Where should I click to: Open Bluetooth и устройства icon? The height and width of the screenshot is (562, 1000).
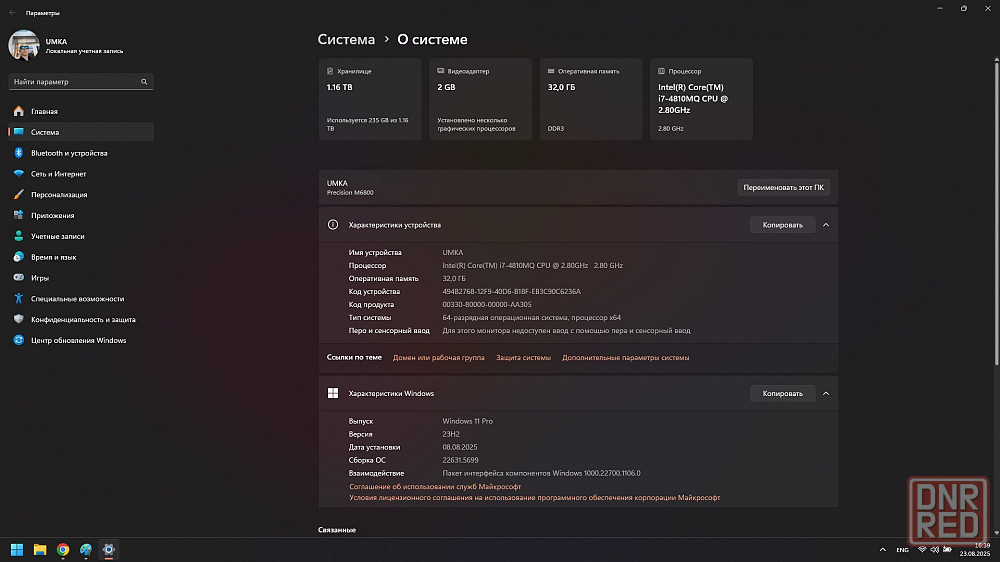[18, 153]
